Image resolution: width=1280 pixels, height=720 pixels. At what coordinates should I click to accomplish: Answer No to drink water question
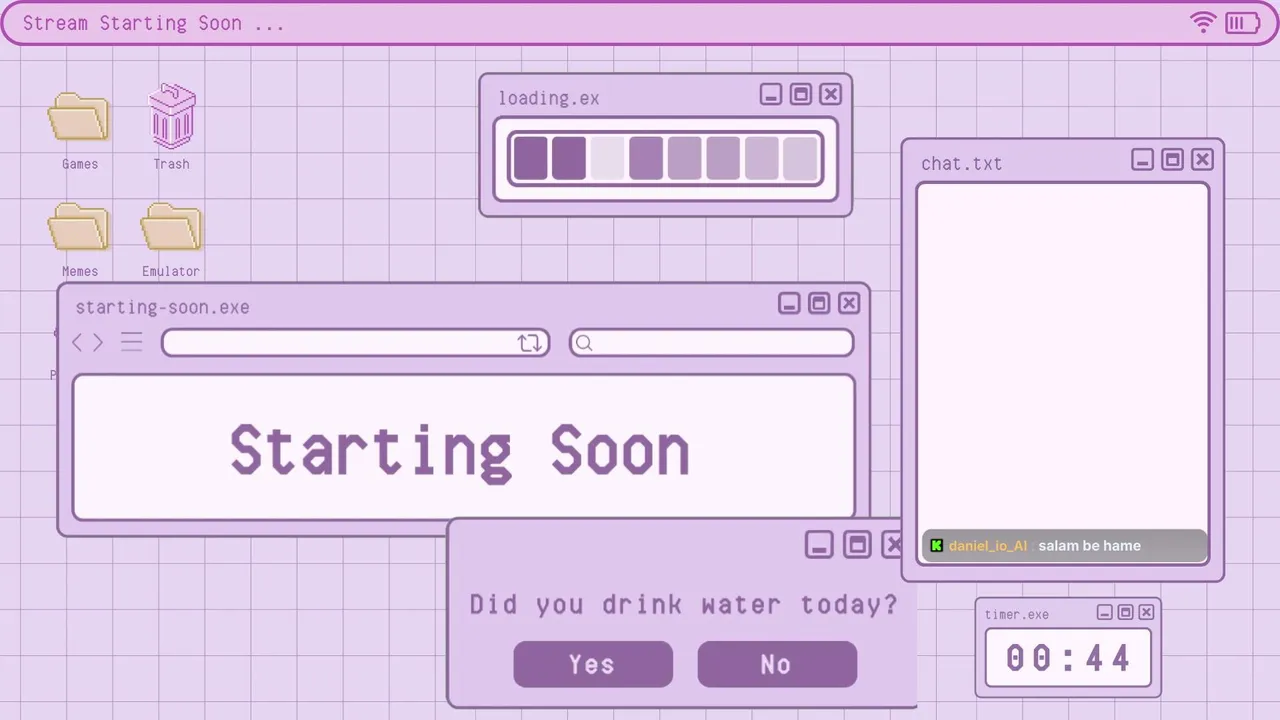[777, 664]
